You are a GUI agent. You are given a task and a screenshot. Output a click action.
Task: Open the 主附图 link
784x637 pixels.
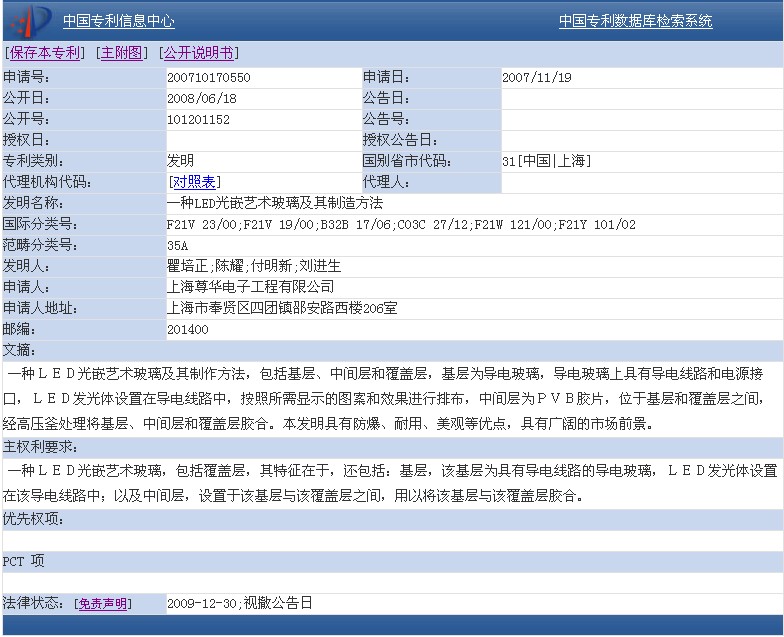pos(121,53)
